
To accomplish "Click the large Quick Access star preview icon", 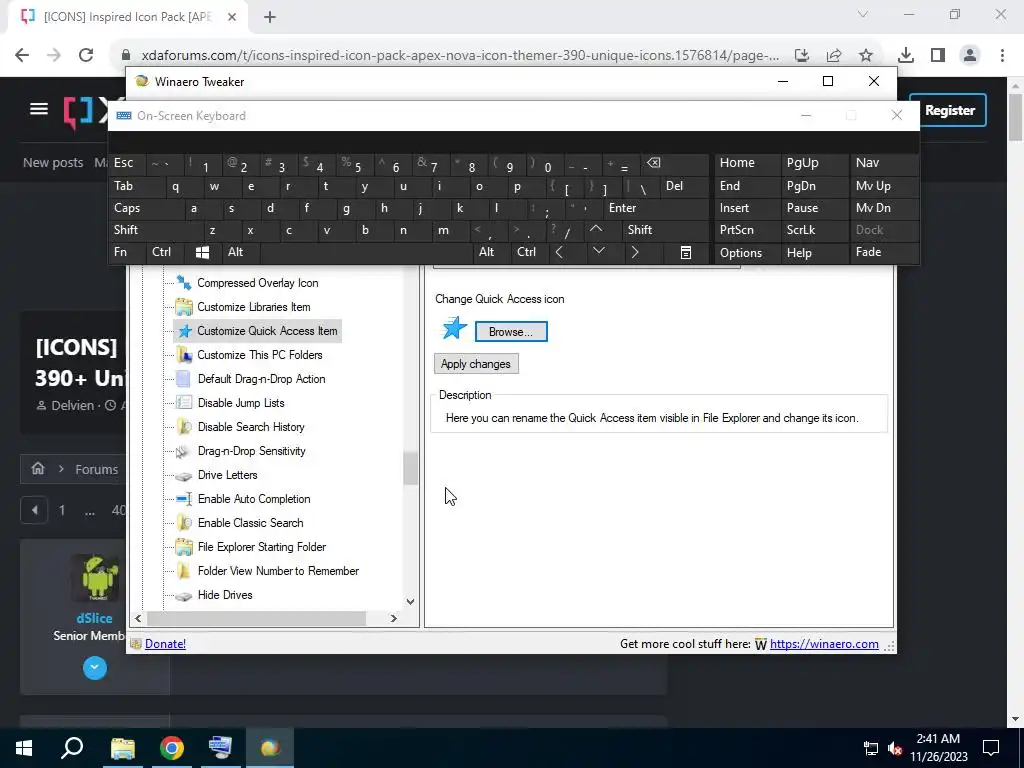I will (454, 328).
